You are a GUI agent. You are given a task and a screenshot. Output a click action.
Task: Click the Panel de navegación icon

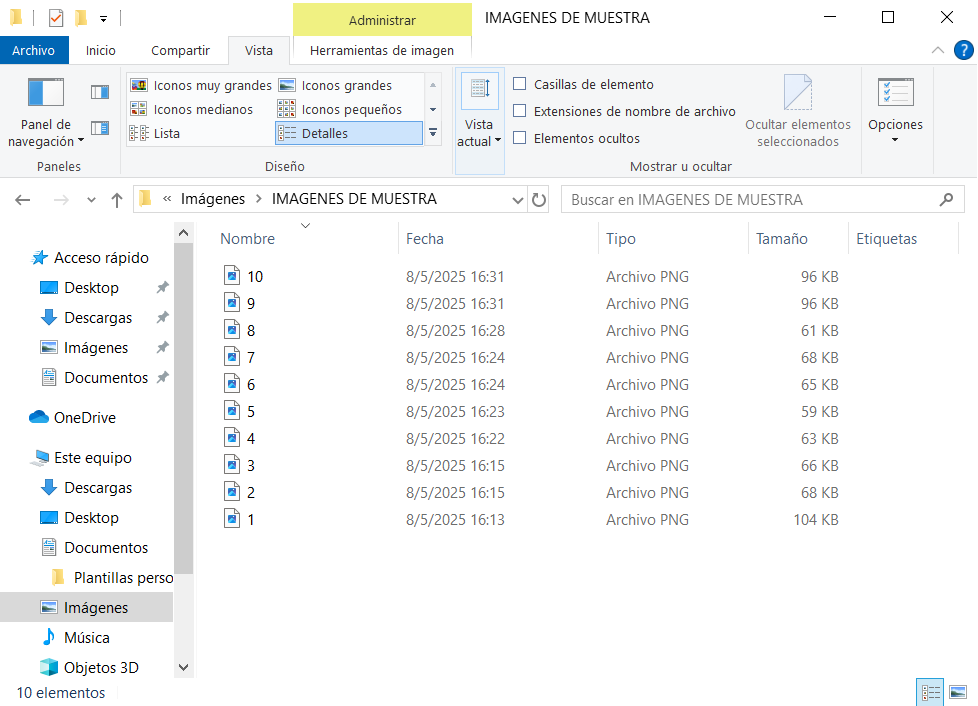(46, 93)
